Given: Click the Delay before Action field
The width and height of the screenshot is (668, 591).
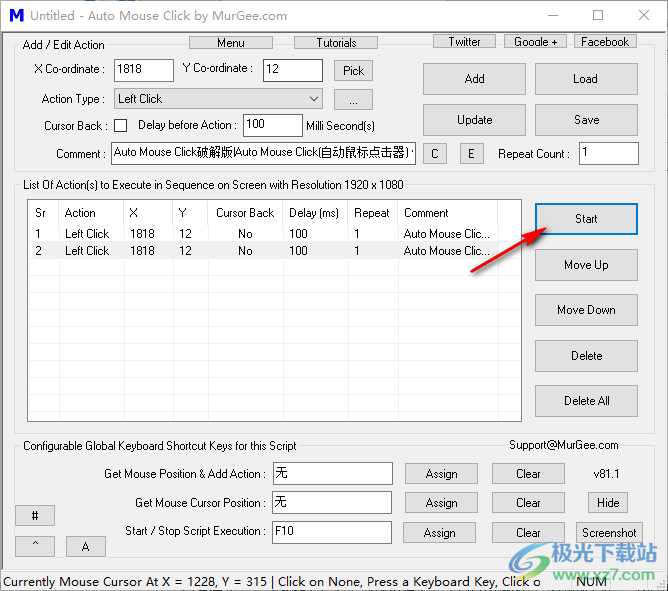Looking at the screenshot, I should coord(273,125).
